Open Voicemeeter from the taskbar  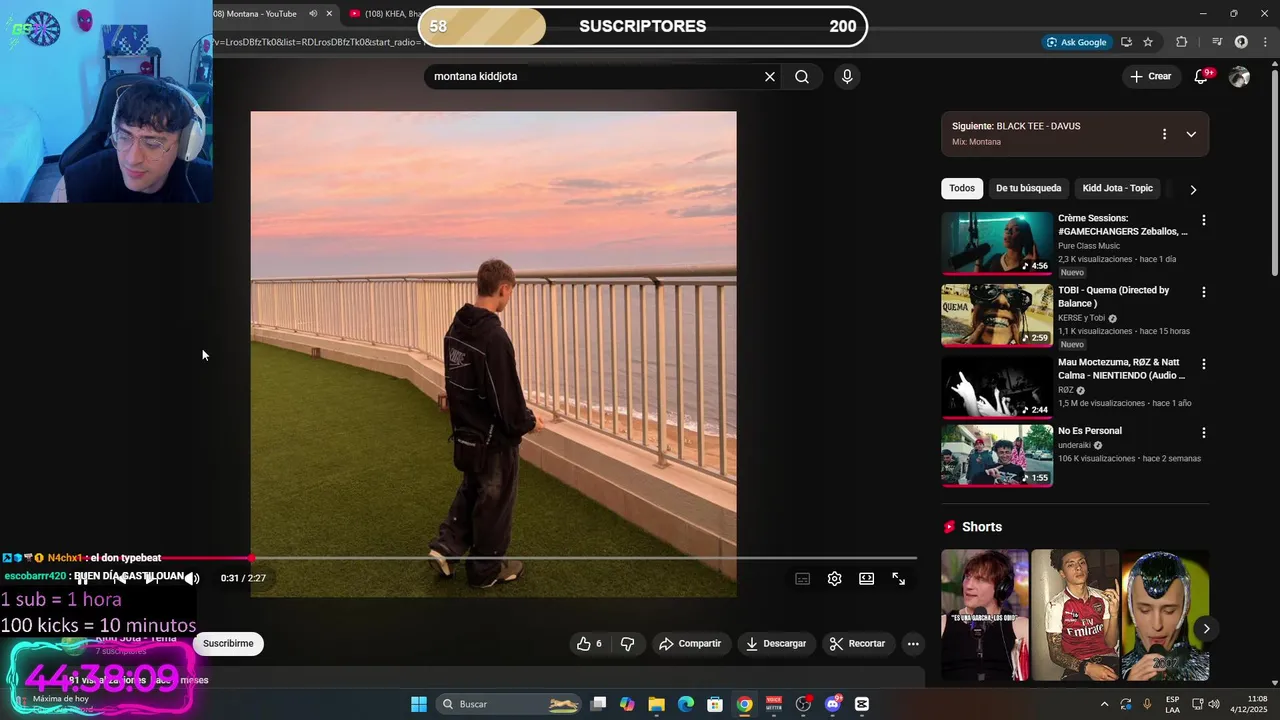pos(774,704)
